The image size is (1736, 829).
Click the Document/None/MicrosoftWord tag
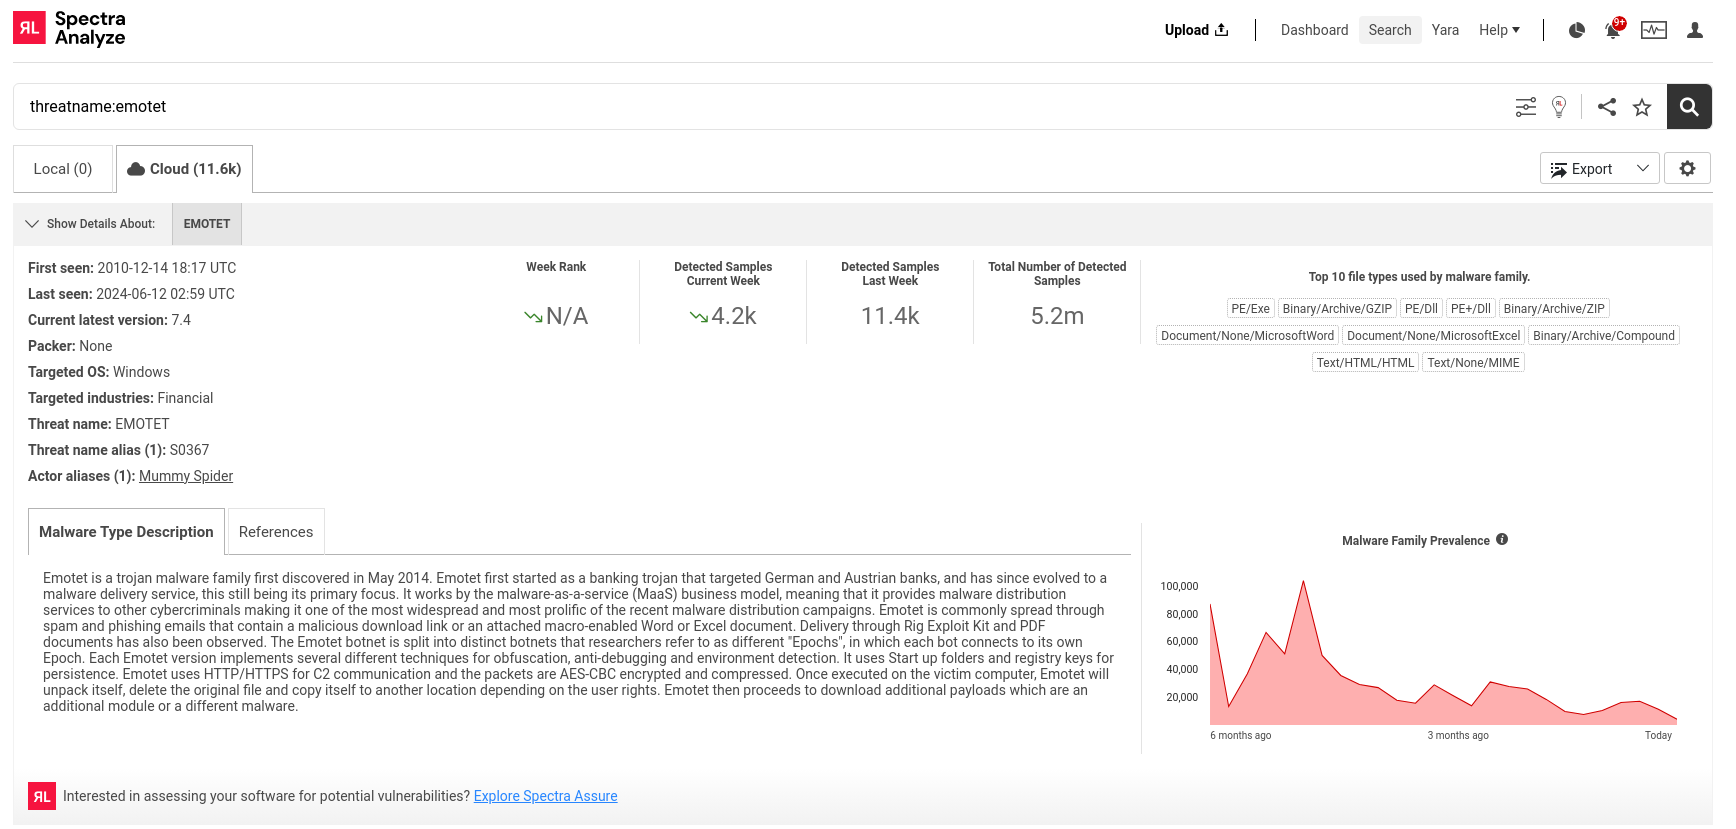tap(1247, 336)
